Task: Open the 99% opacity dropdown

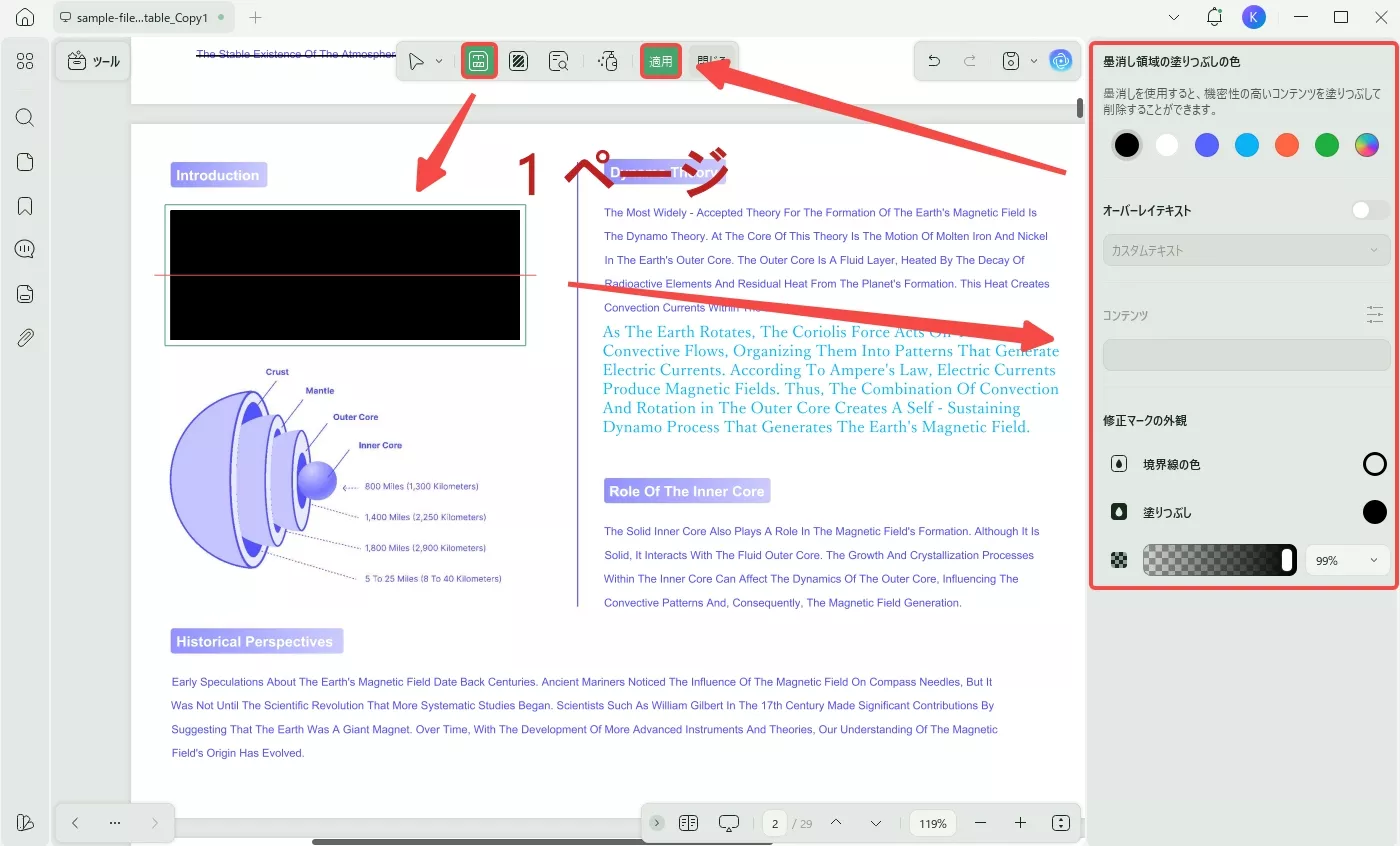Action: coord(1347,561)
